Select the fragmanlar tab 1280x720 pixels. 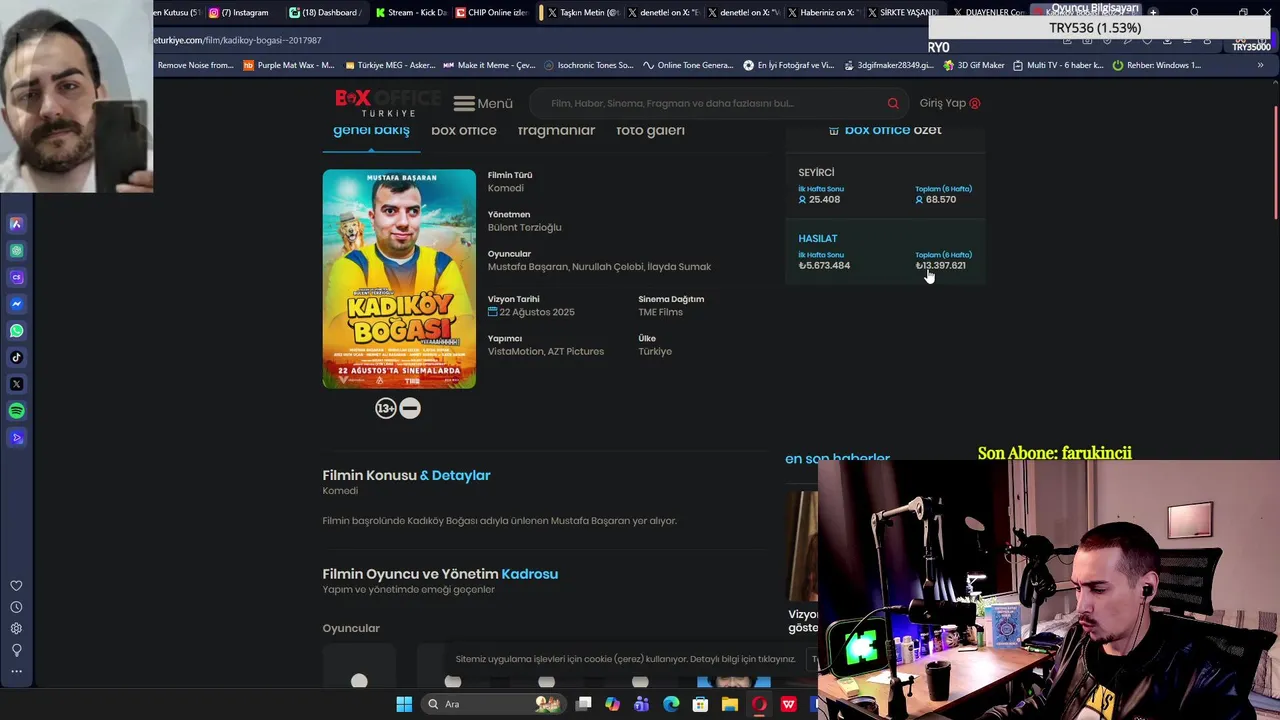tap(556, 130)
